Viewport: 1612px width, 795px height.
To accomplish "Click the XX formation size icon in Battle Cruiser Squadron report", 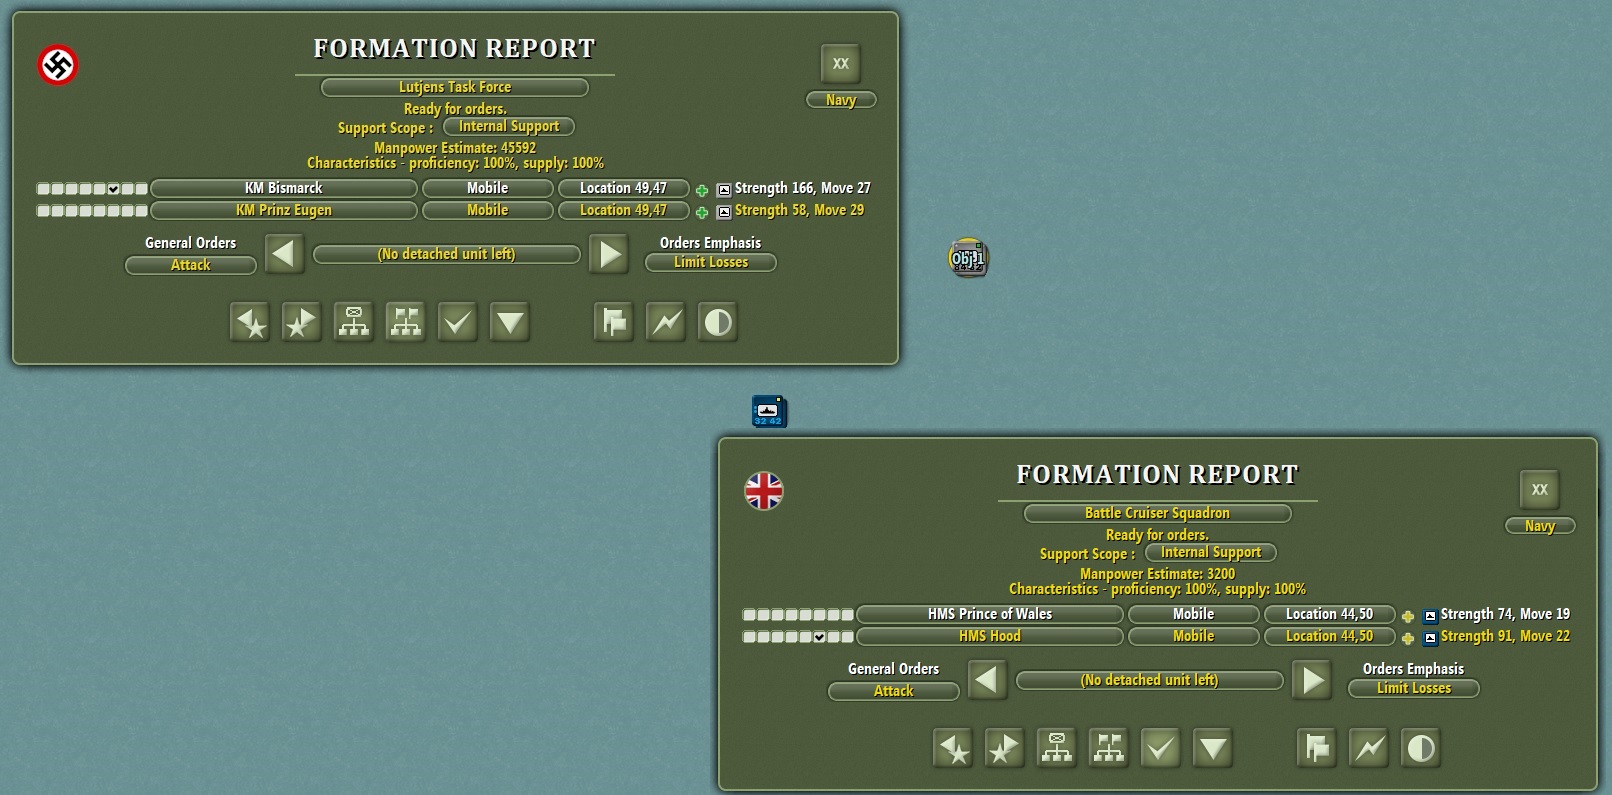I will [1540, 489].
